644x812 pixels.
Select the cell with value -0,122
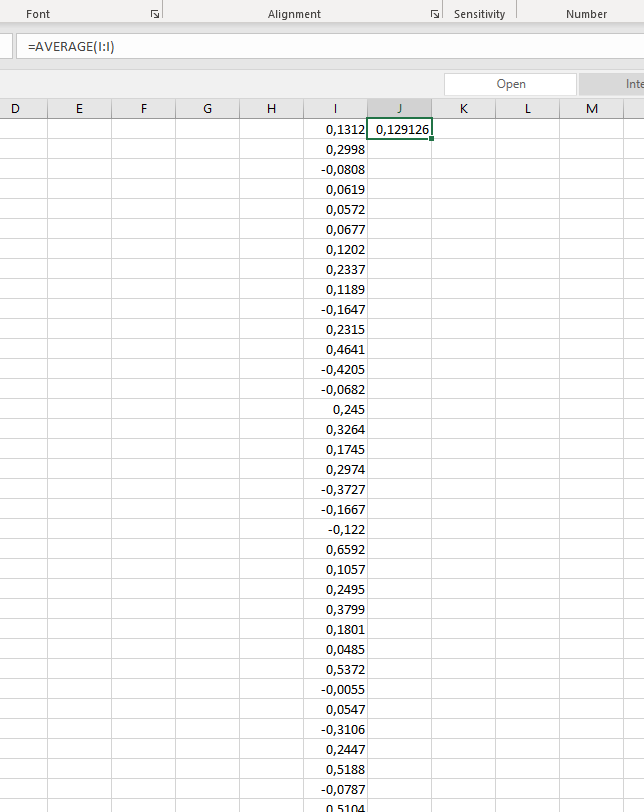pyautogui.click(x=335, y=529)
